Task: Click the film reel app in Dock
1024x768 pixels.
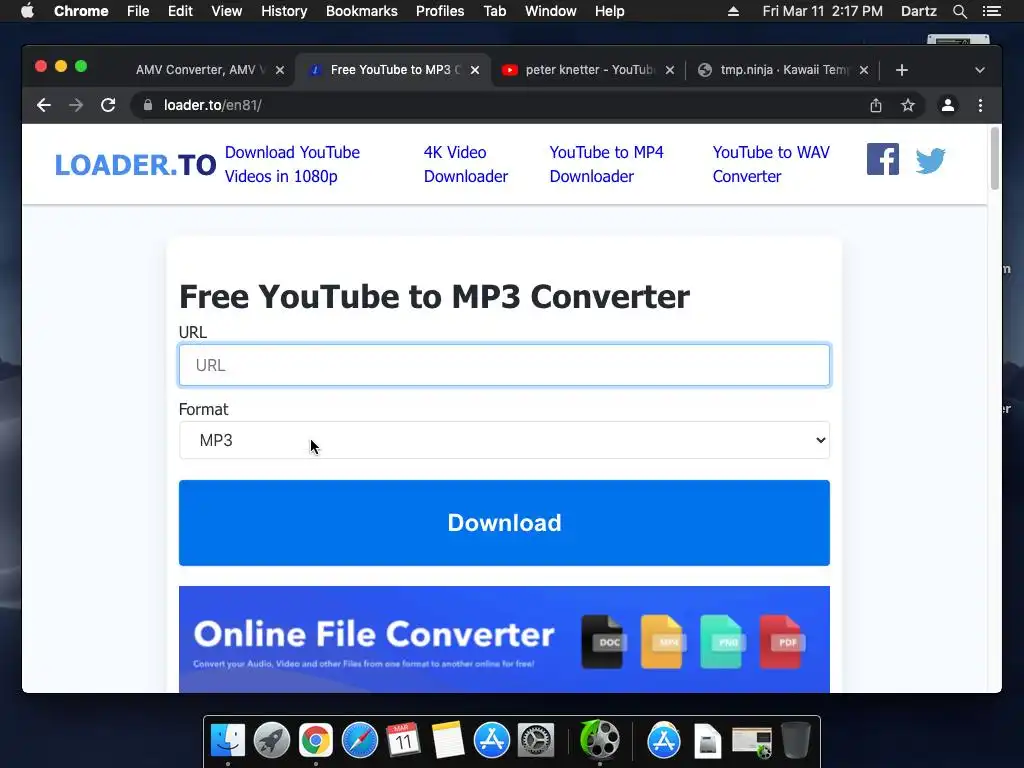Action: [600, 740]
